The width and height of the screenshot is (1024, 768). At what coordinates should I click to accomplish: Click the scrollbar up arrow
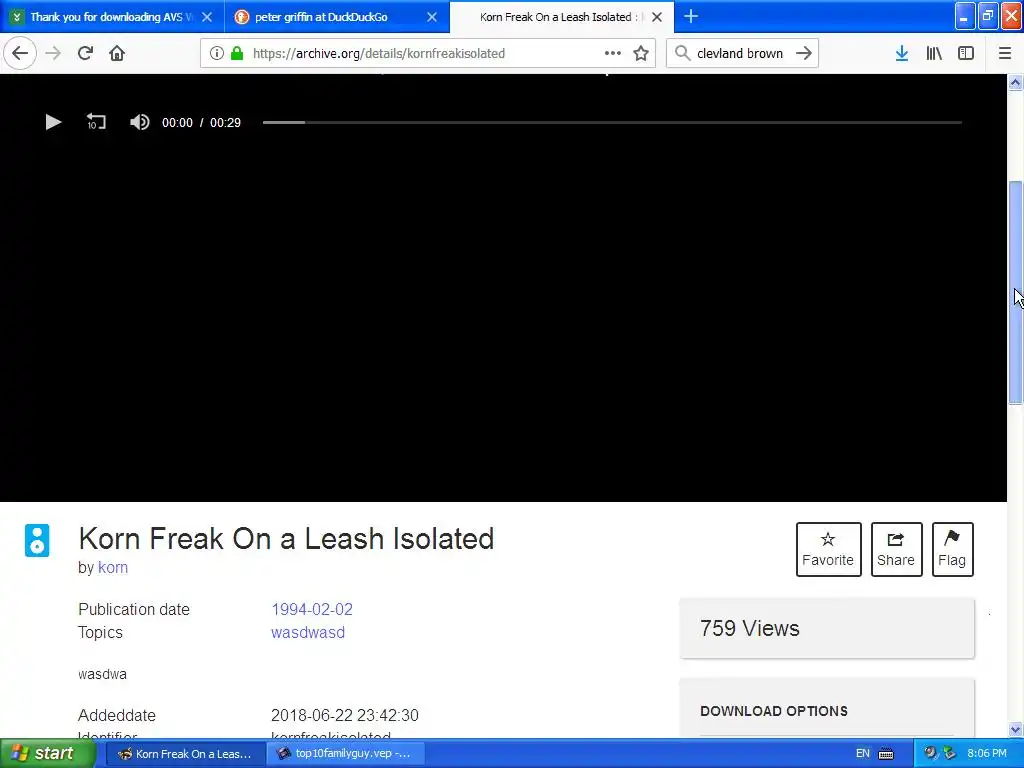point(1015,83)
